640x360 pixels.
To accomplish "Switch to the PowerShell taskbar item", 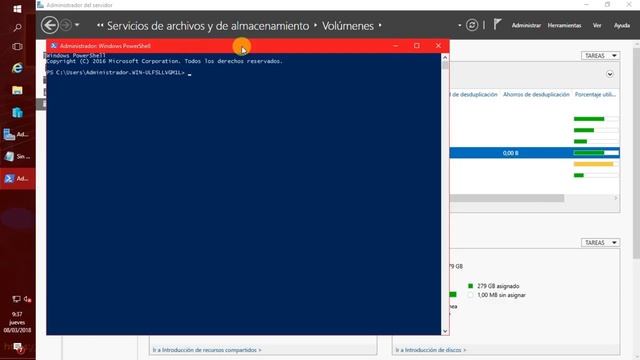I will 17,178.
